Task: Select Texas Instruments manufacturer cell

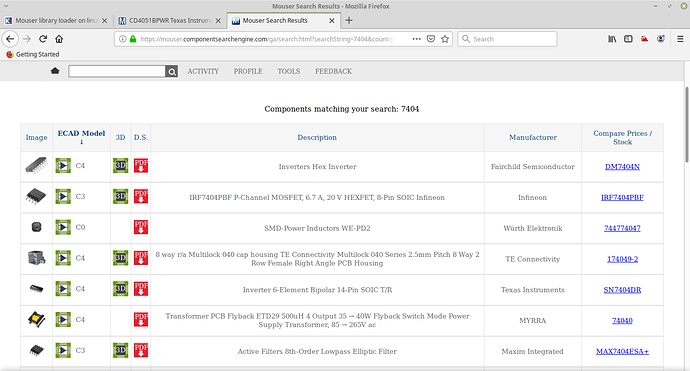Action: [x=533, y=290]
